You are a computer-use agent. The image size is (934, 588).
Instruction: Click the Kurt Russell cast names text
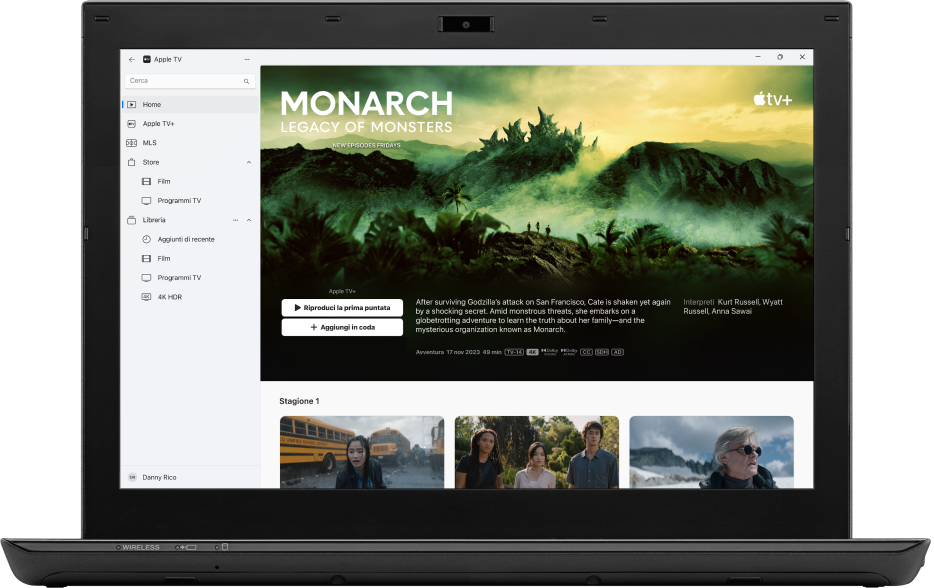click(x=733, y=307)
